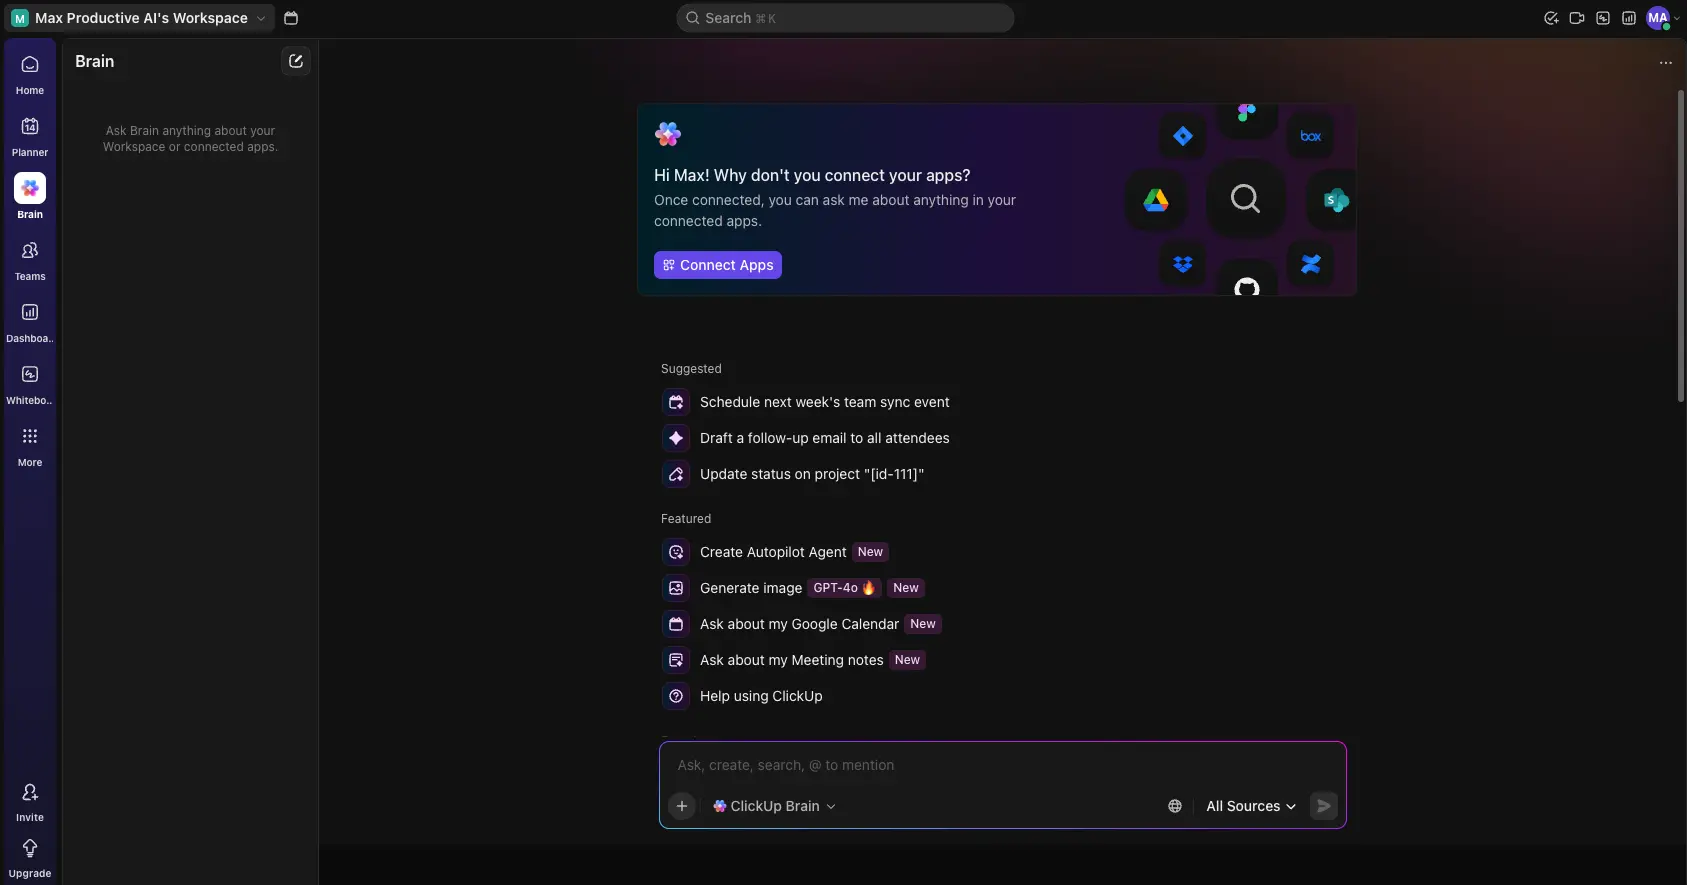Click the Box app icon

tap(1311, 136)
